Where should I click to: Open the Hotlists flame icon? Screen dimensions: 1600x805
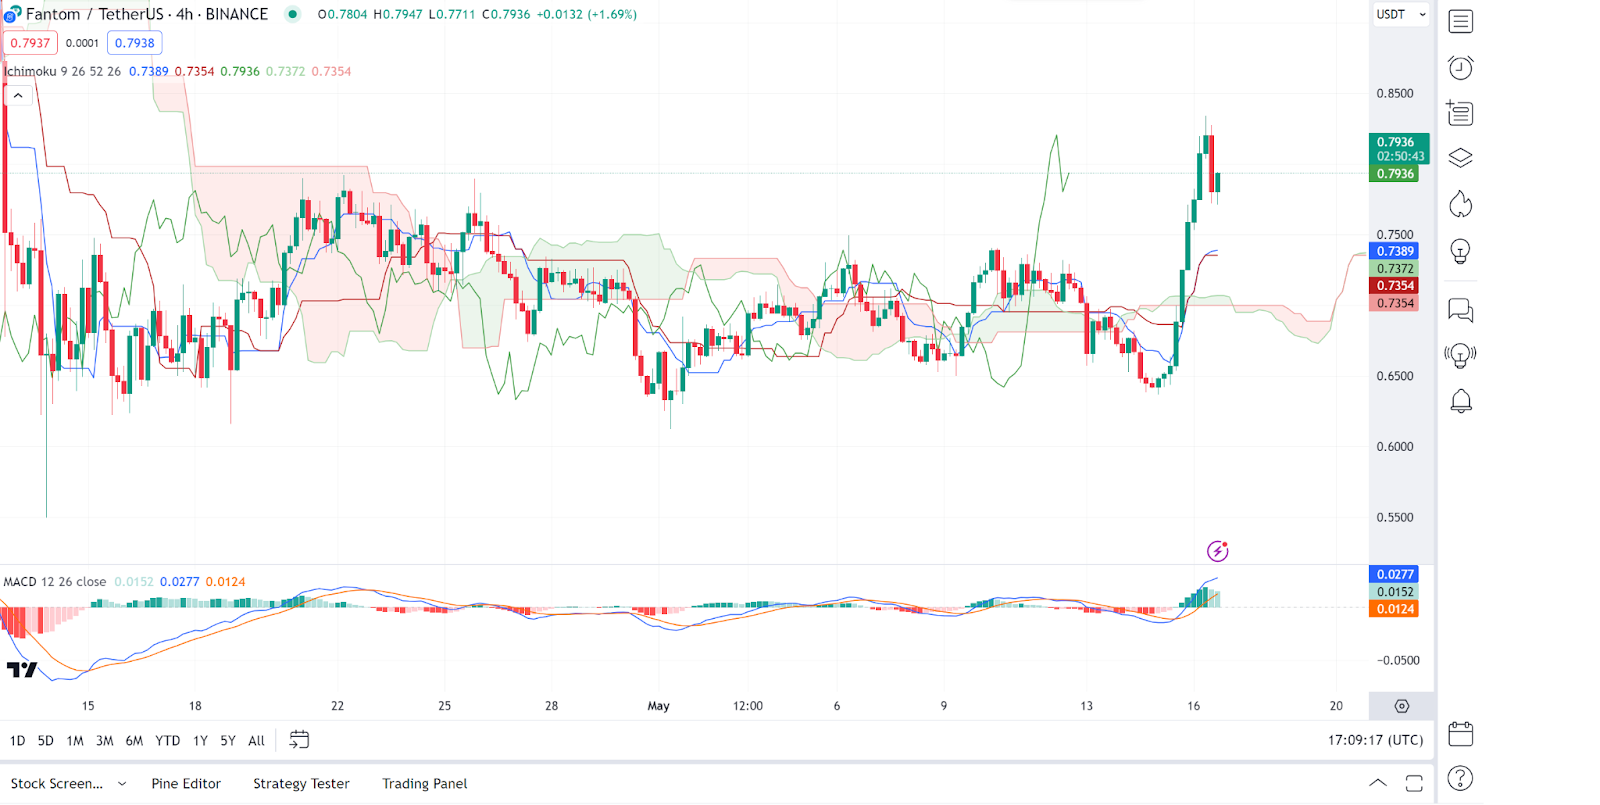[x=1460, y=204]
